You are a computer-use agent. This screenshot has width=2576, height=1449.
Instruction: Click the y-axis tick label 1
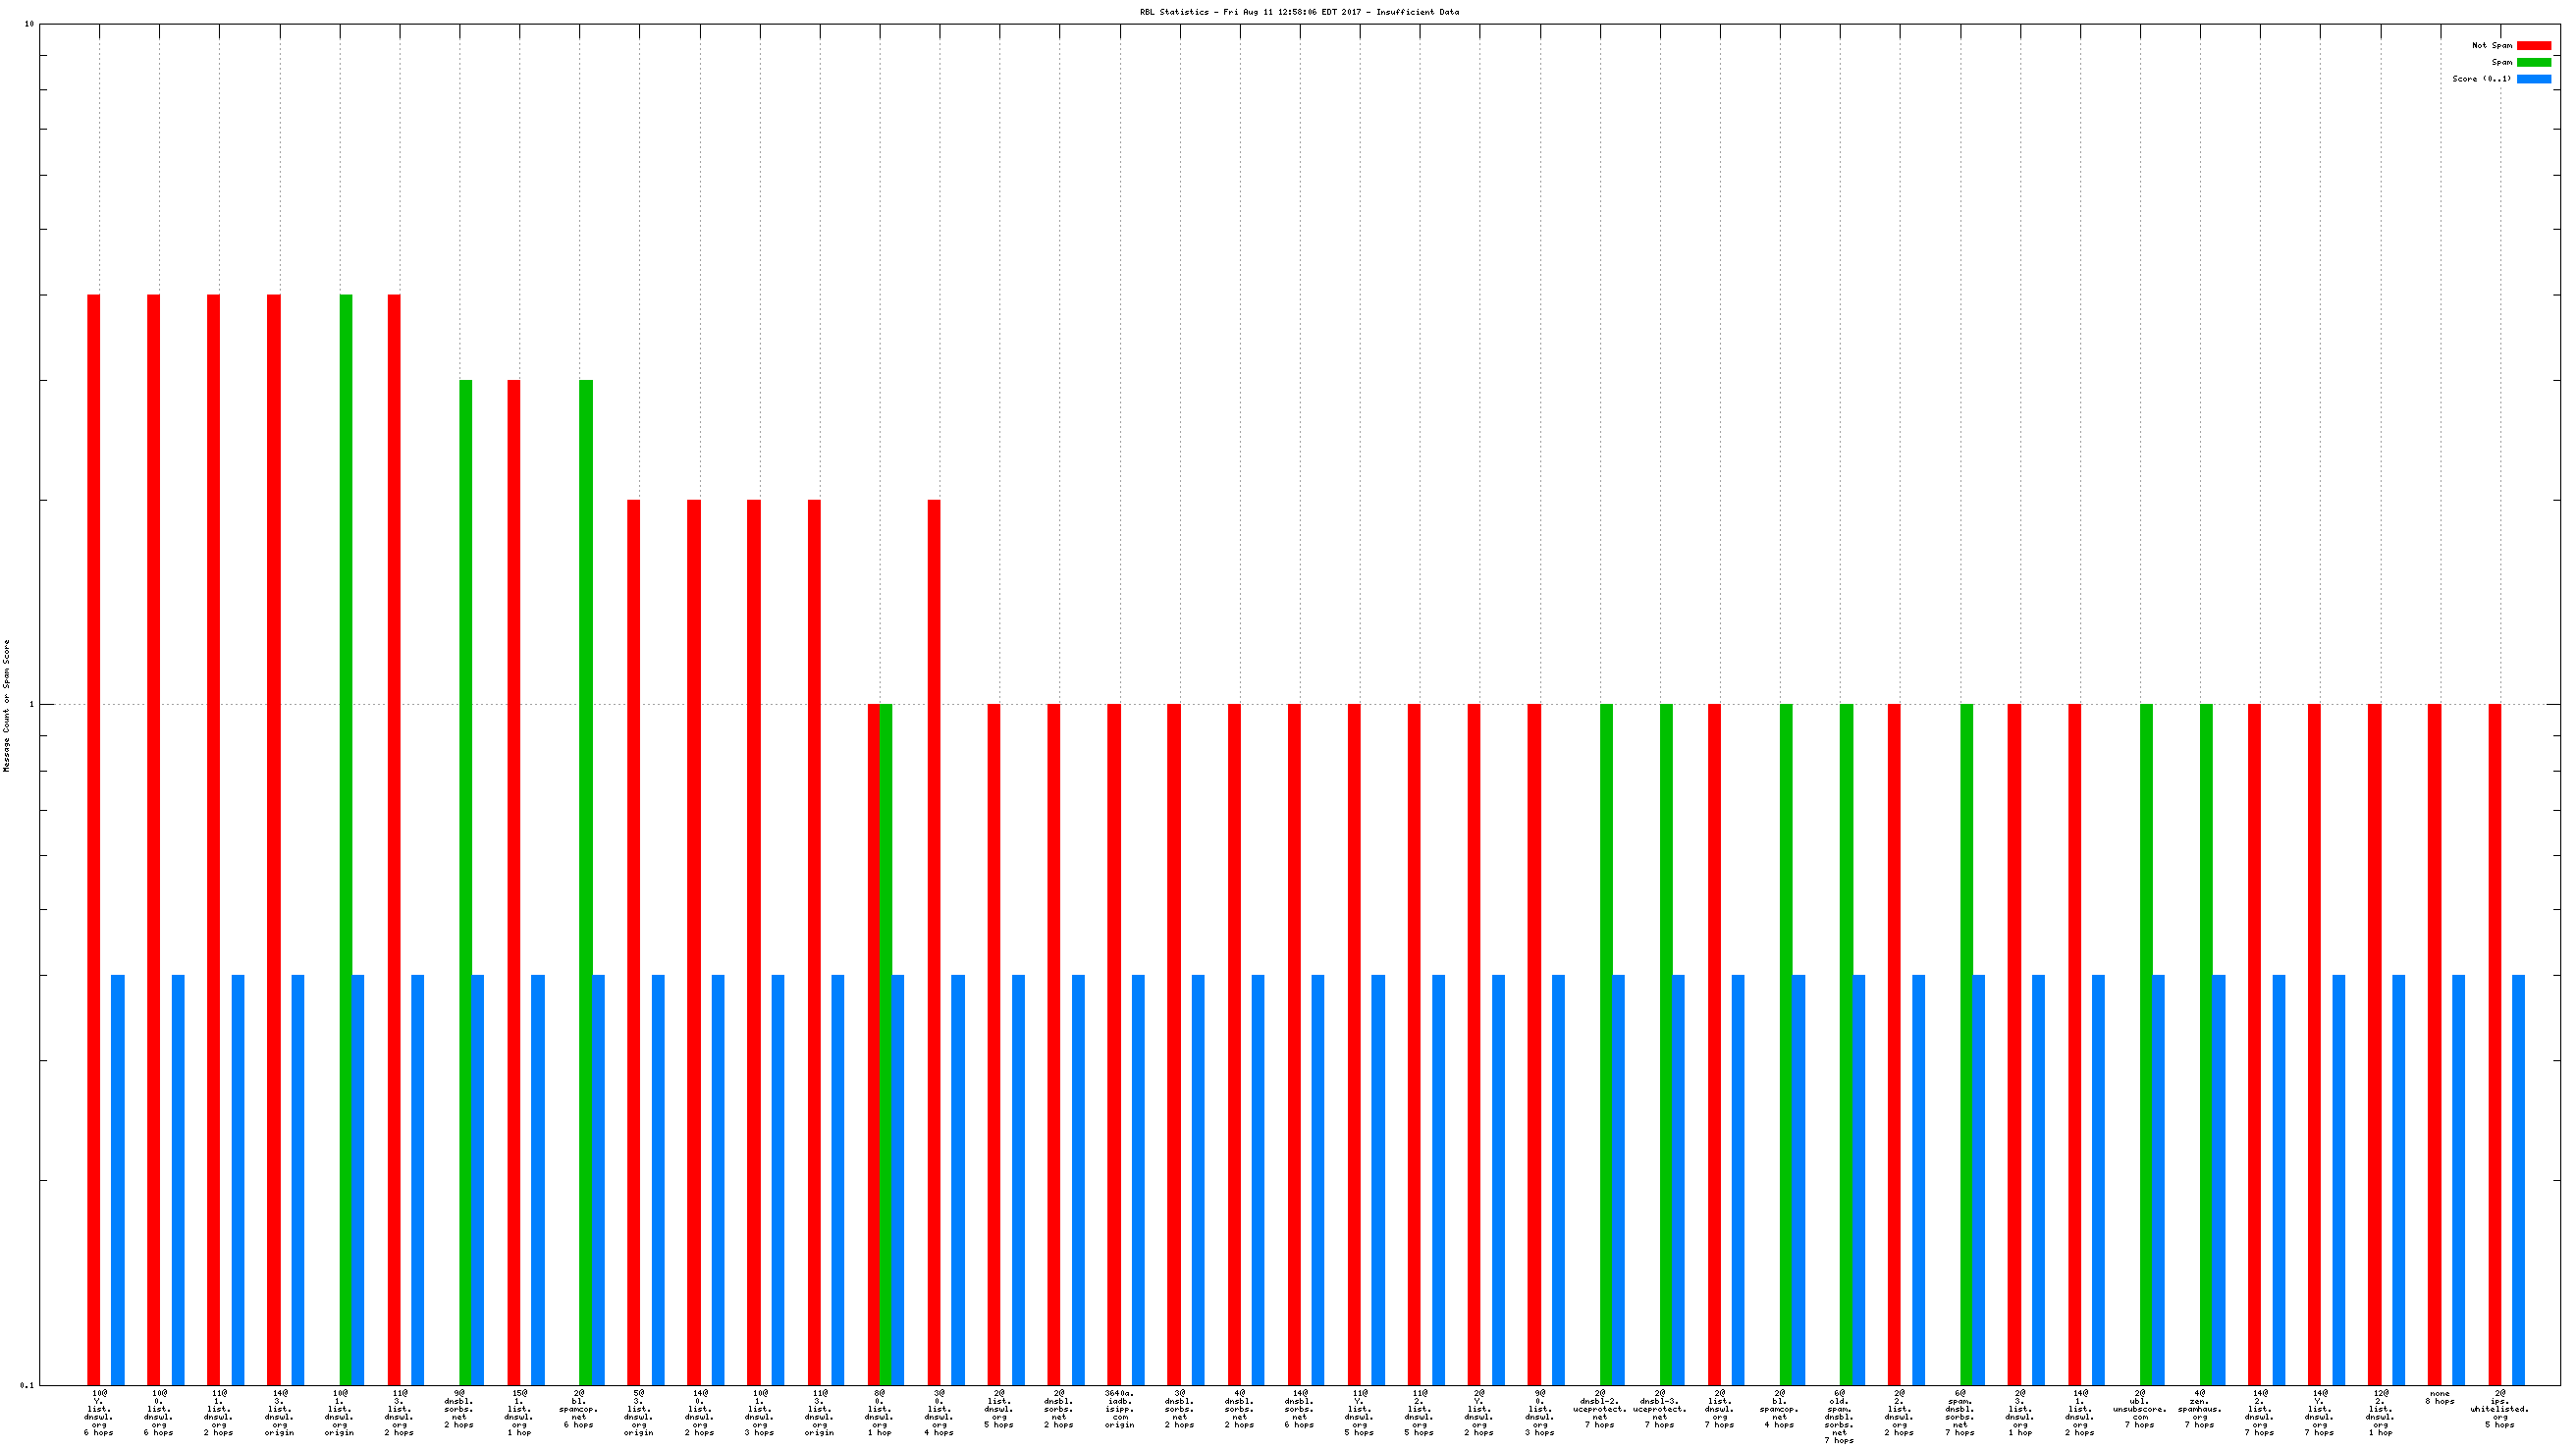click(31, 704)
